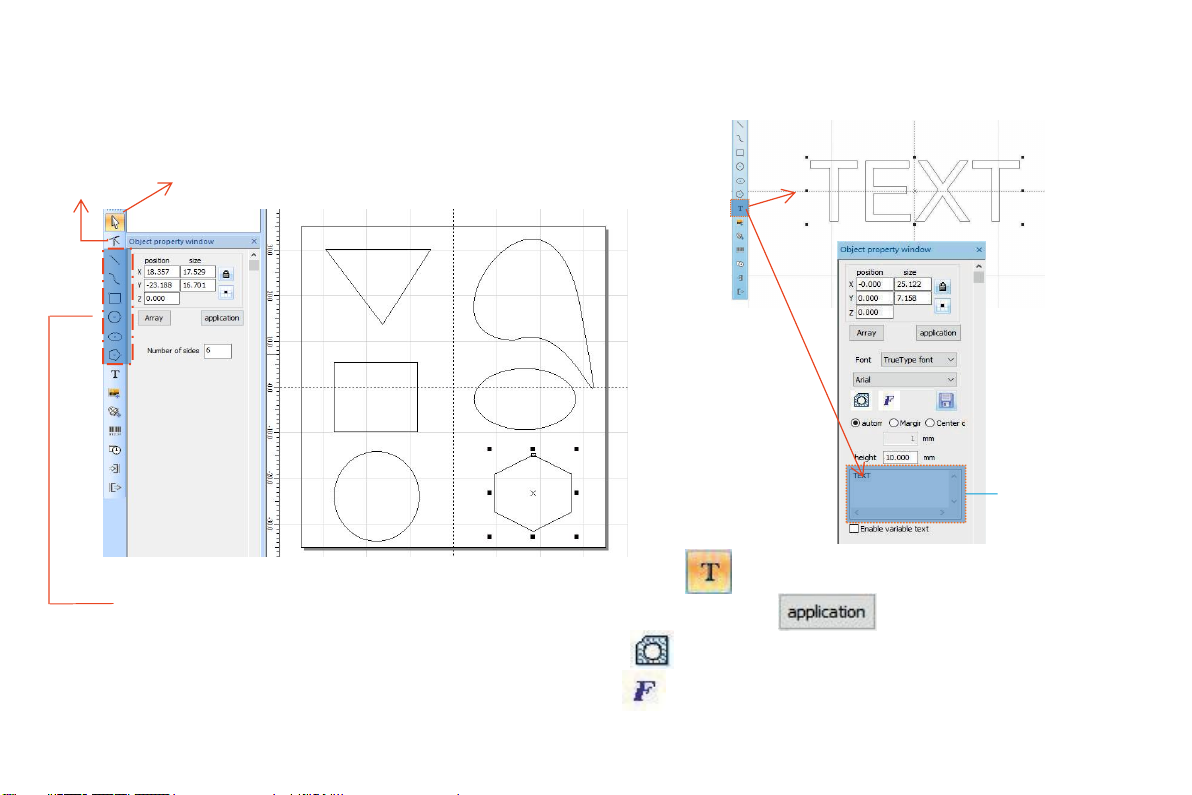Click the save floppy disk icon in text panel
This screenshot has width=1192, height=795.
946,401
